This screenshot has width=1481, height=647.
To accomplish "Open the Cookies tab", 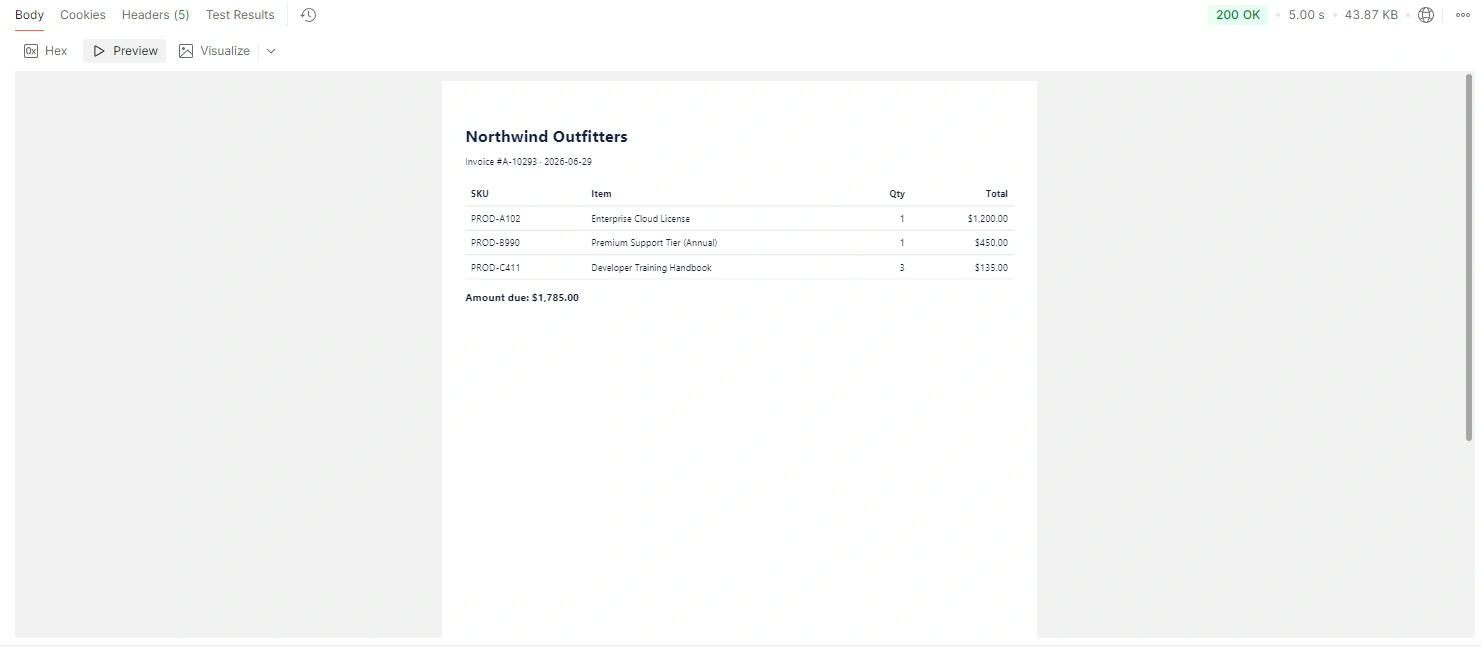I will [83, 15].
